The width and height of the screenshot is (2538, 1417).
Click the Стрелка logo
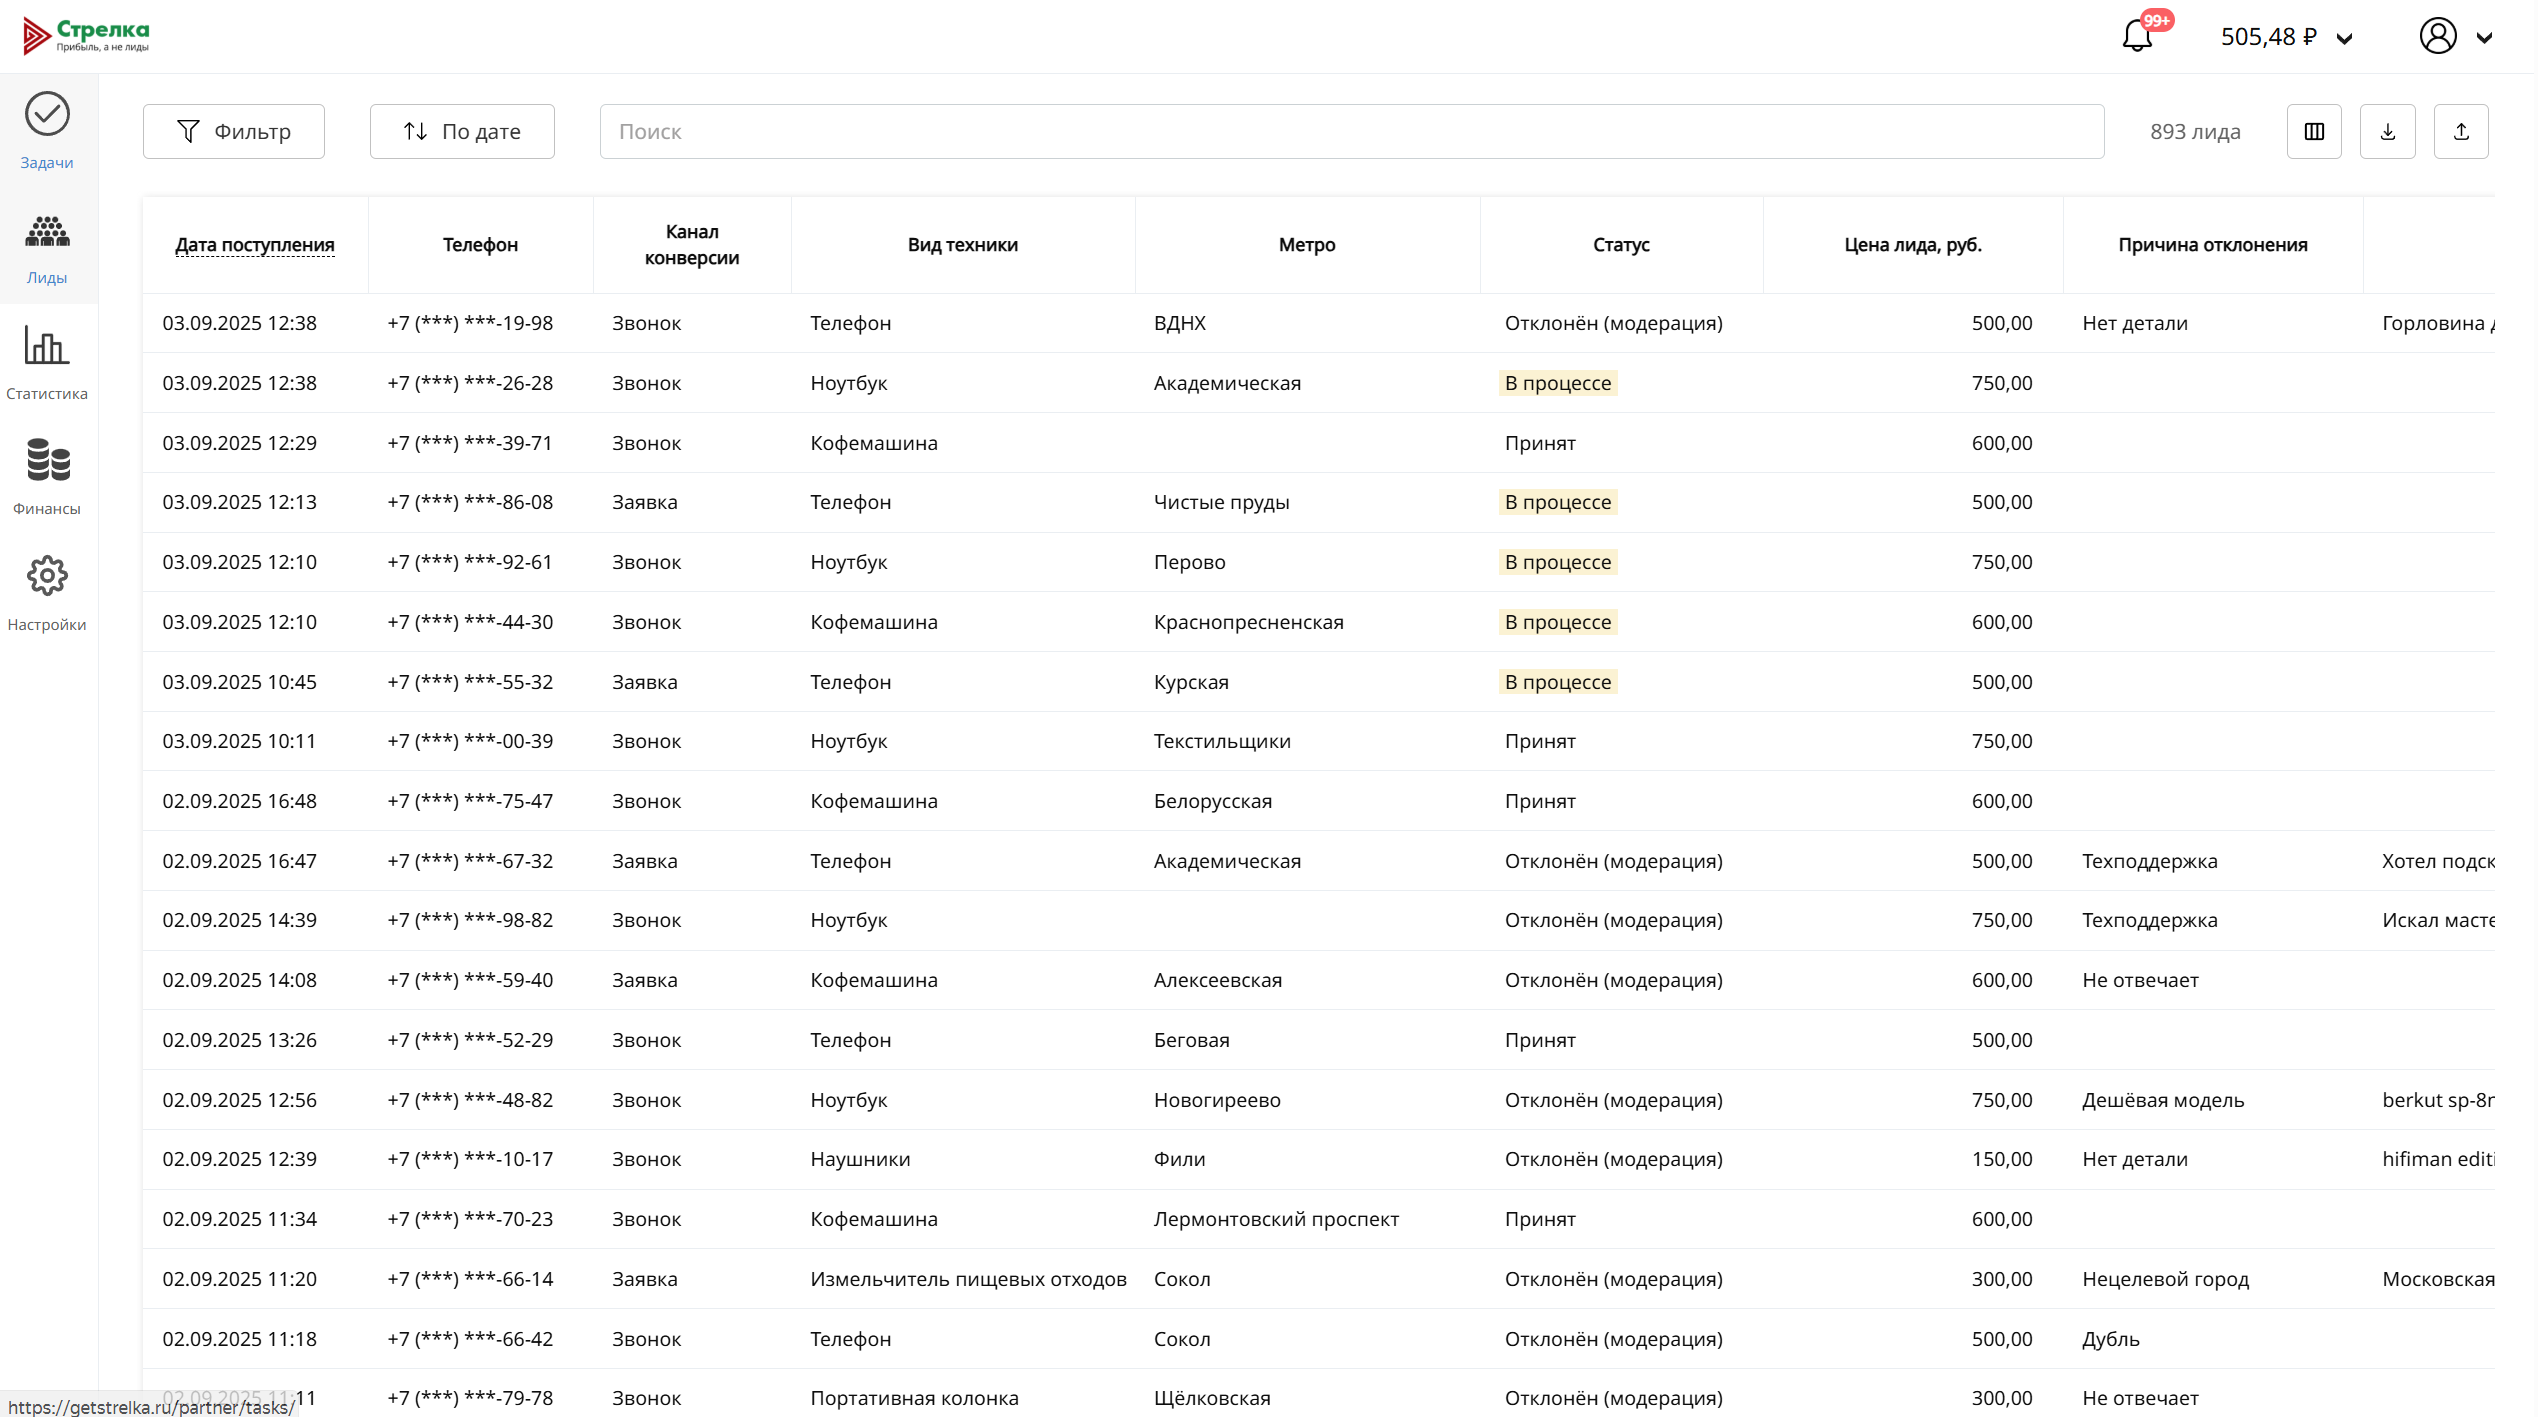tap(87, 36)
